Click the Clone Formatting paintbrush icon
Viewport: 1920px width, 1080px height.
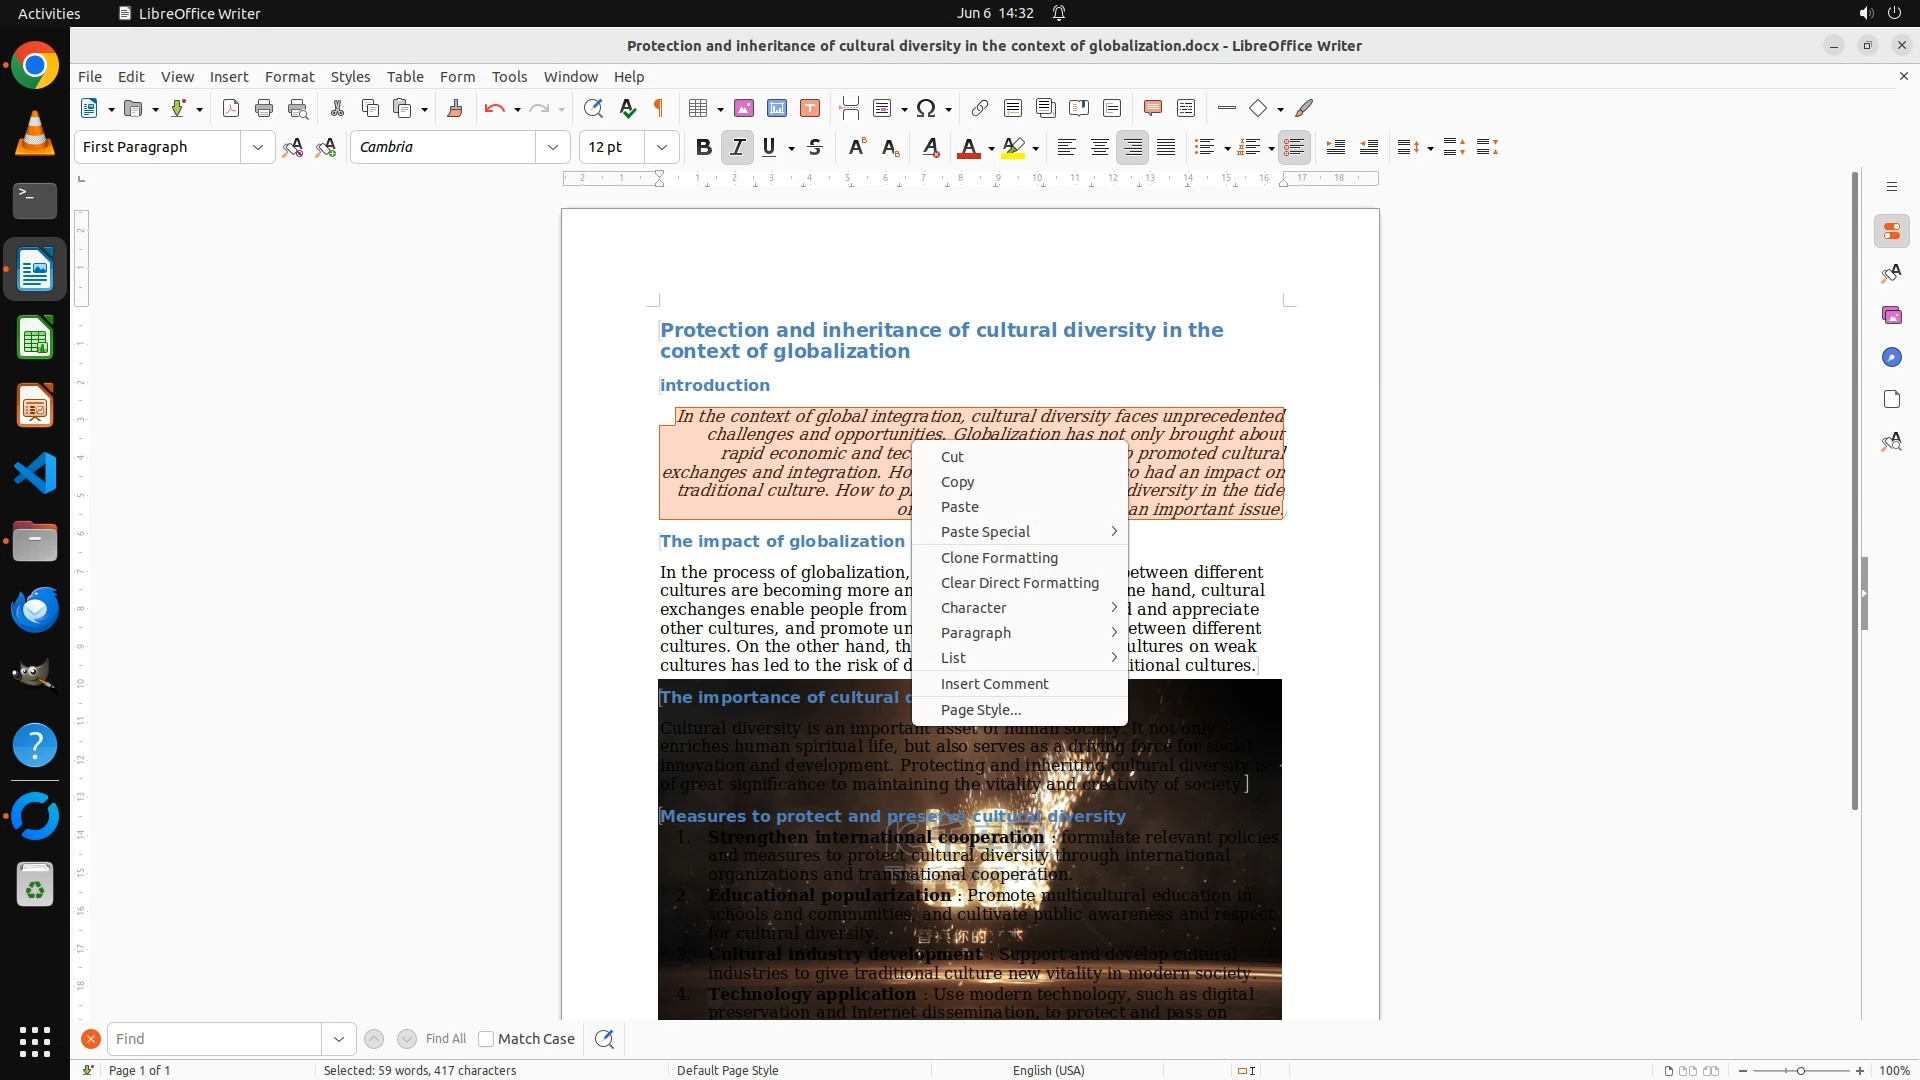tap(454, 108)
